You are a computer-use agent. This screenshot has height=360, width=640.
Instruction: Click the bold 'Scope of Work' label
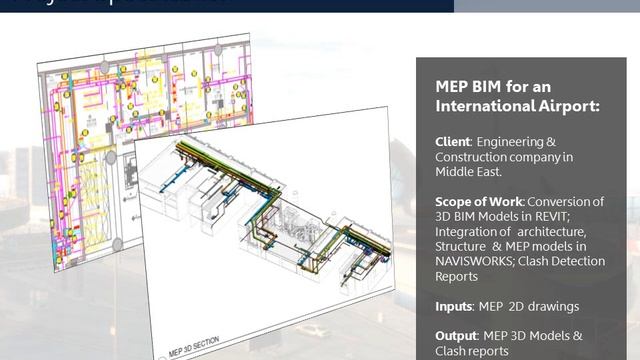coord(479,202)
